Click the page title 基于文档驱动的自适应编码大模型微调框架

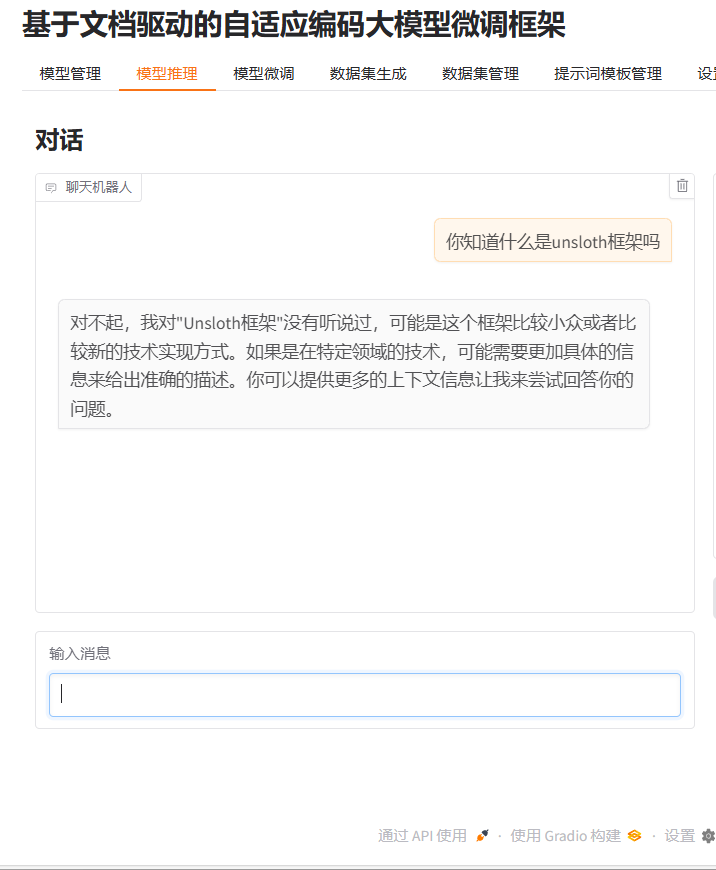(294, 24)
